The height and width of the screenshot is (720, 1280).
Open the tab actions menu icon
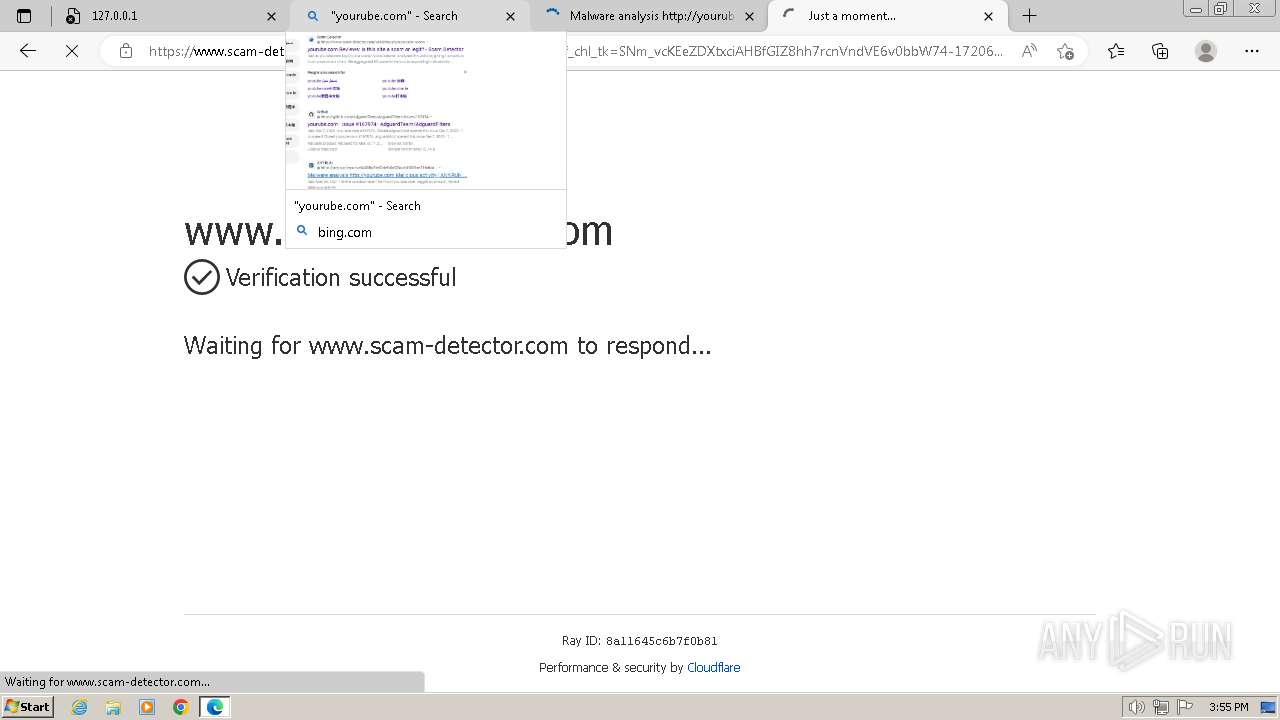pyautogui.click(x=24, y=16)
